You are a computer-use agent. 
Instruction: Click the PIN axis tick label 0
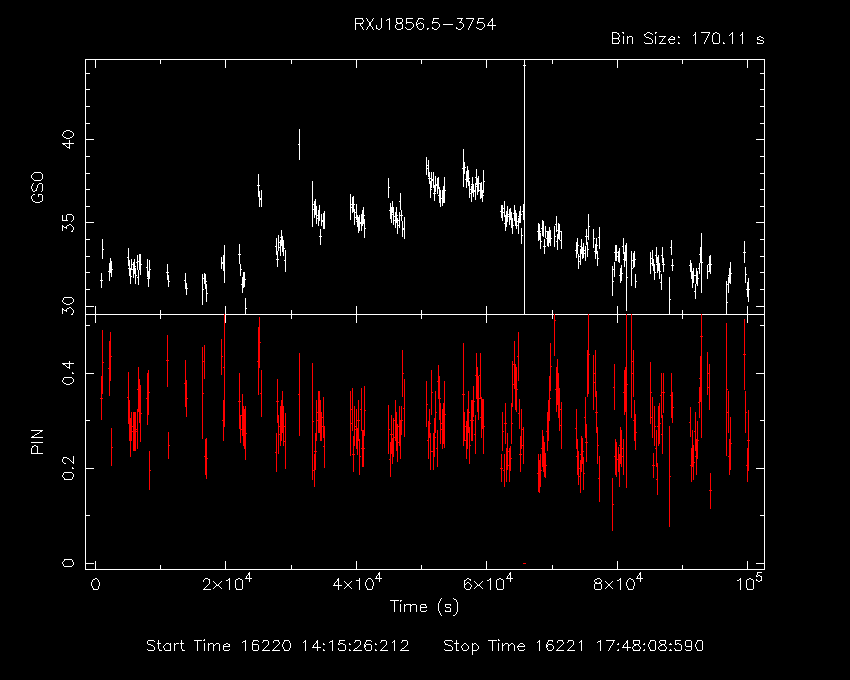pos(68,563)
